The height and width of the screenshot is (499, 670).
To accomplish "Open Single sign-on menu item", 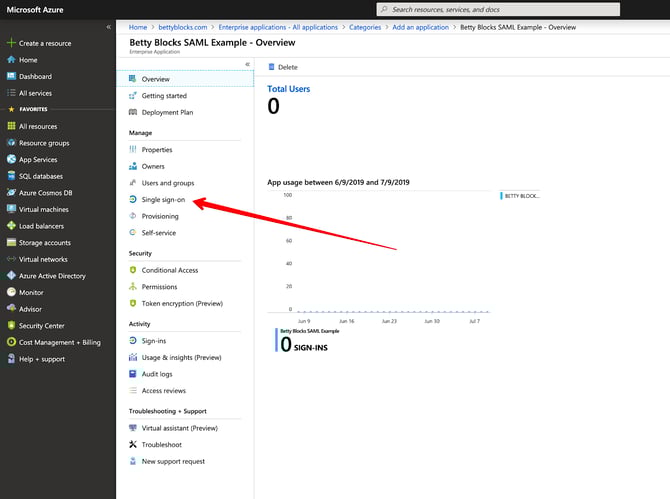I will 163,200.
